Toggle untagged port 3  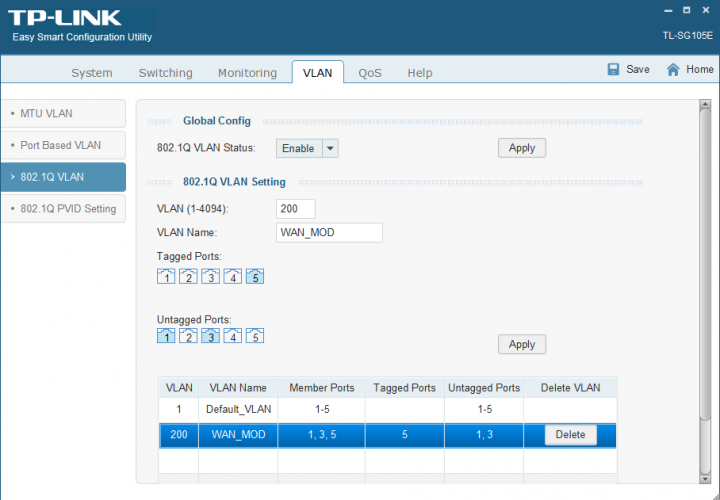(210, 336)
